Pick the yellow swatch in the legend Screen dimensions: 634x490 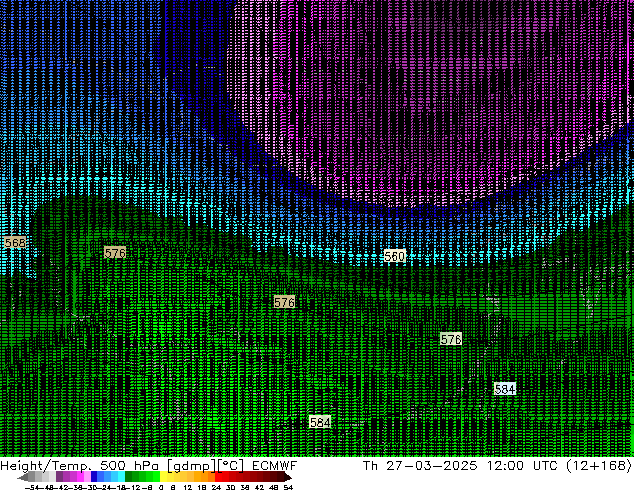coord(163,476)
